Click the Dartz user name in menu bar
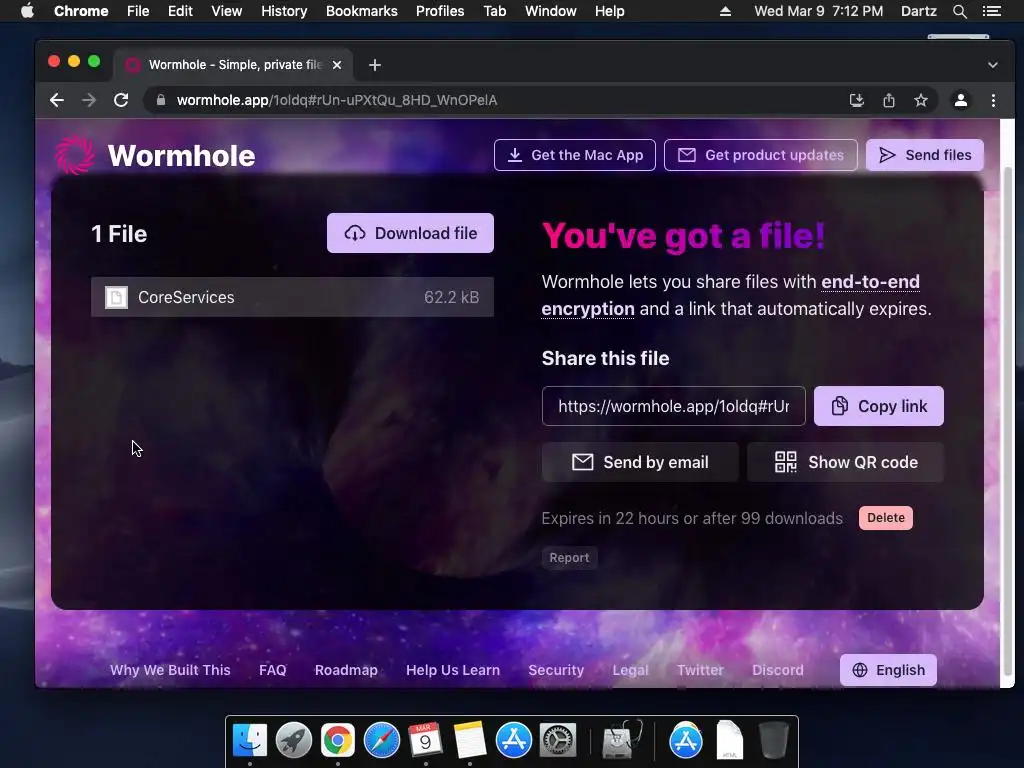This screenshot has width=1024, height=768. [x=918, y=11]
